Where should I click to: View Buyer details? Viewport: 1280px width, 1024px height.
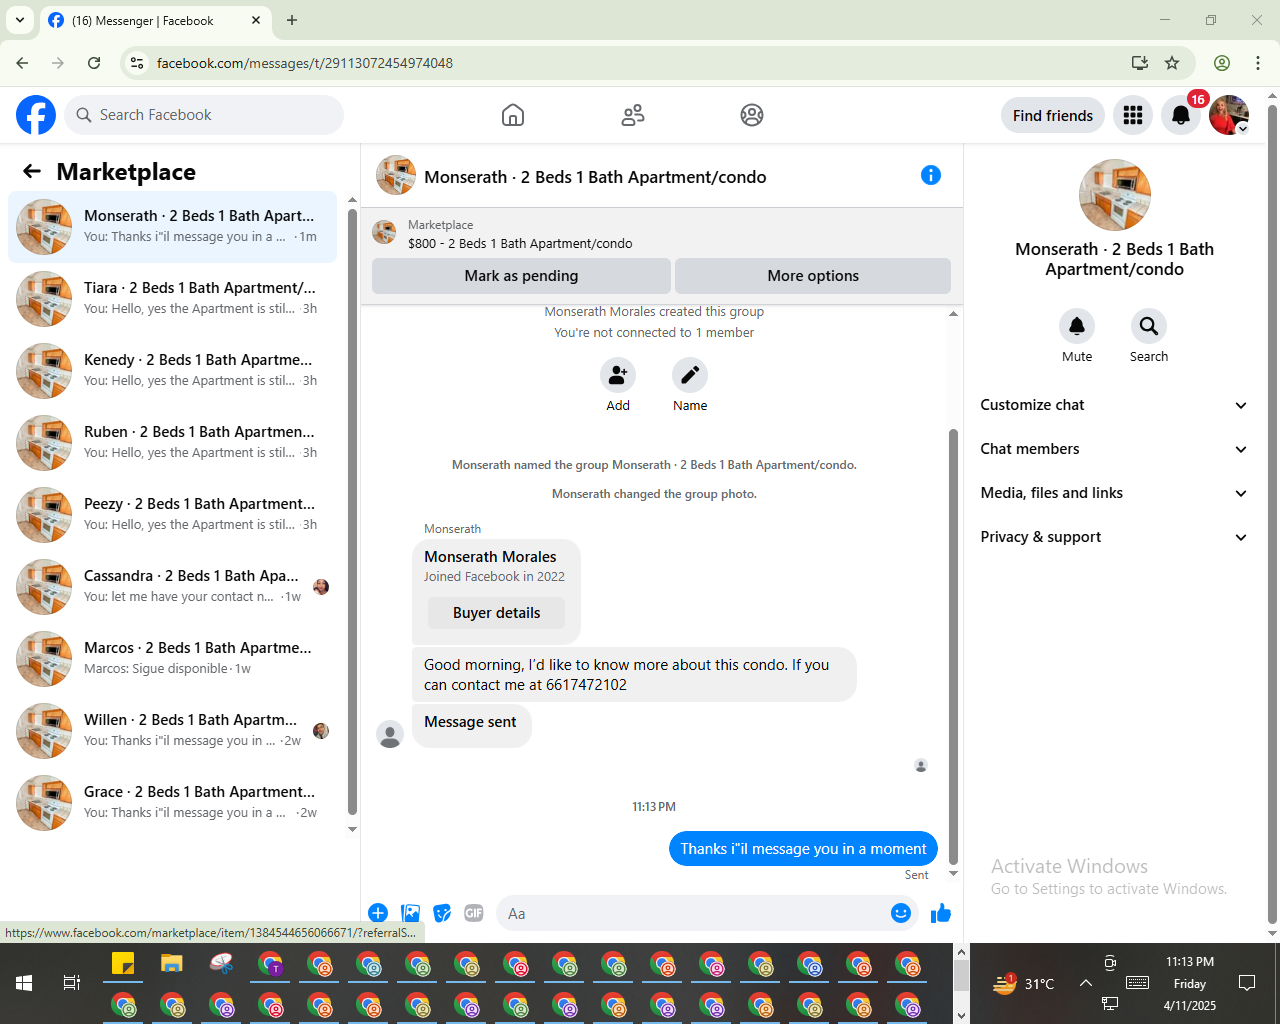click(496, 613)
